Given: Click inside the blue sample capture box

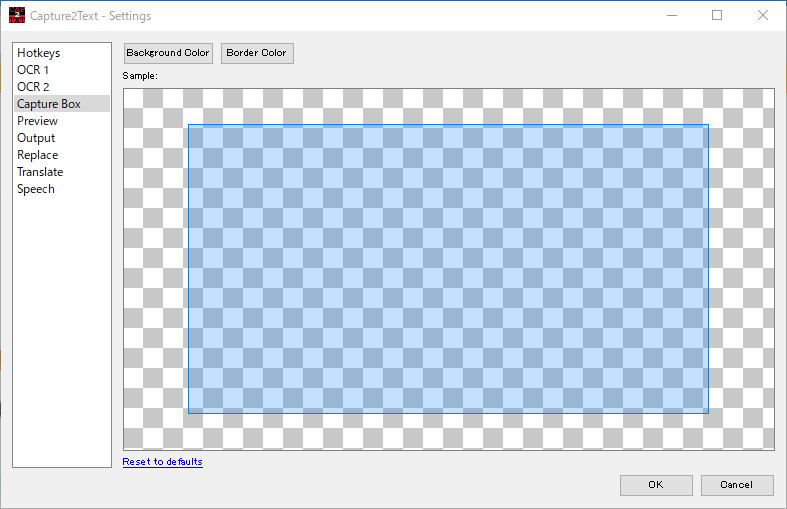Looking at the screenshot, I should 448,268.
